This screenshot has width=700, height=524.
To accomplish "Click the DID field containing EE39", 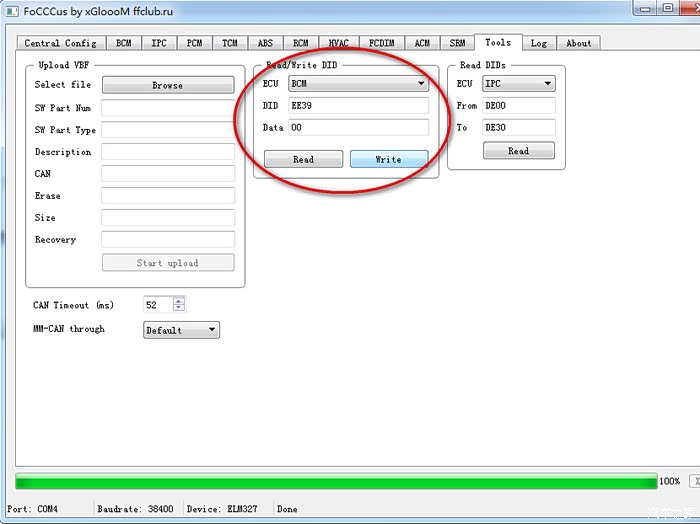I will 358,106.
